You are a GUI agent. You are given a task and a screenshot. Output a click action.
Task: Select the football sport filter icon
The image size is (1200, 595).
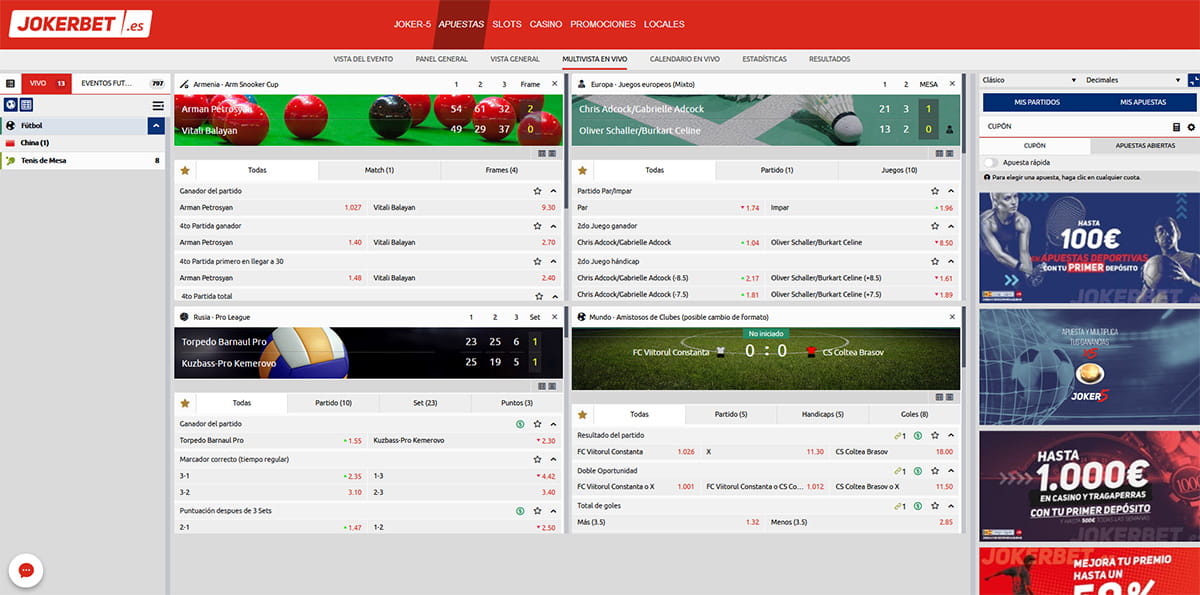click(10, 104)
